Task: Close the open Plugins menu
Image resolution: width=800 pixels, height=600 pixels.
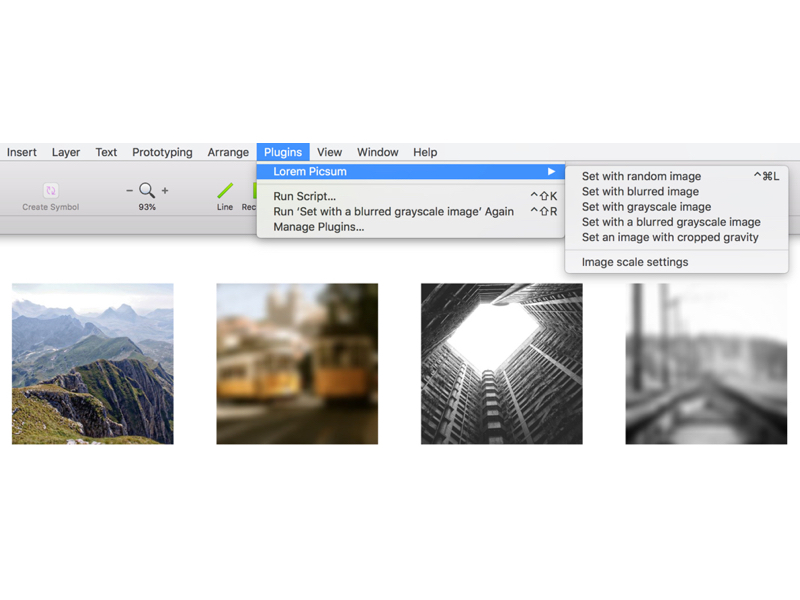Action: click(283, 152)
